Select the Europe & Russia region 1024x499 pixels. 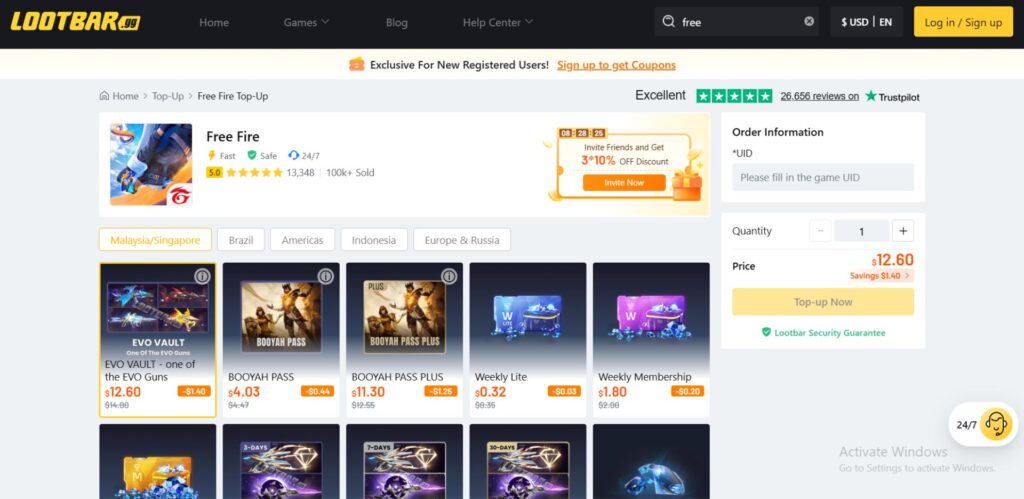pos(461,240)
